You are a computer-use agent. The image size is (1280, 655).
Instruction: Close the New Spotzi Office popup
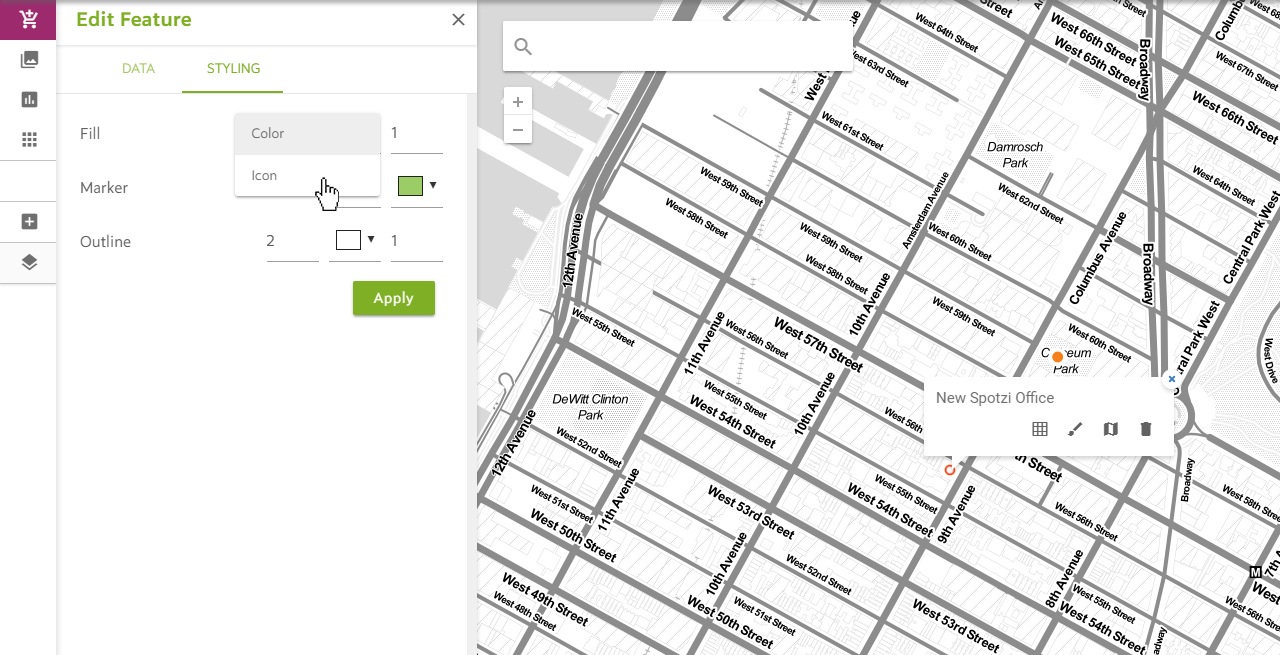click(x=1171, y=379)
